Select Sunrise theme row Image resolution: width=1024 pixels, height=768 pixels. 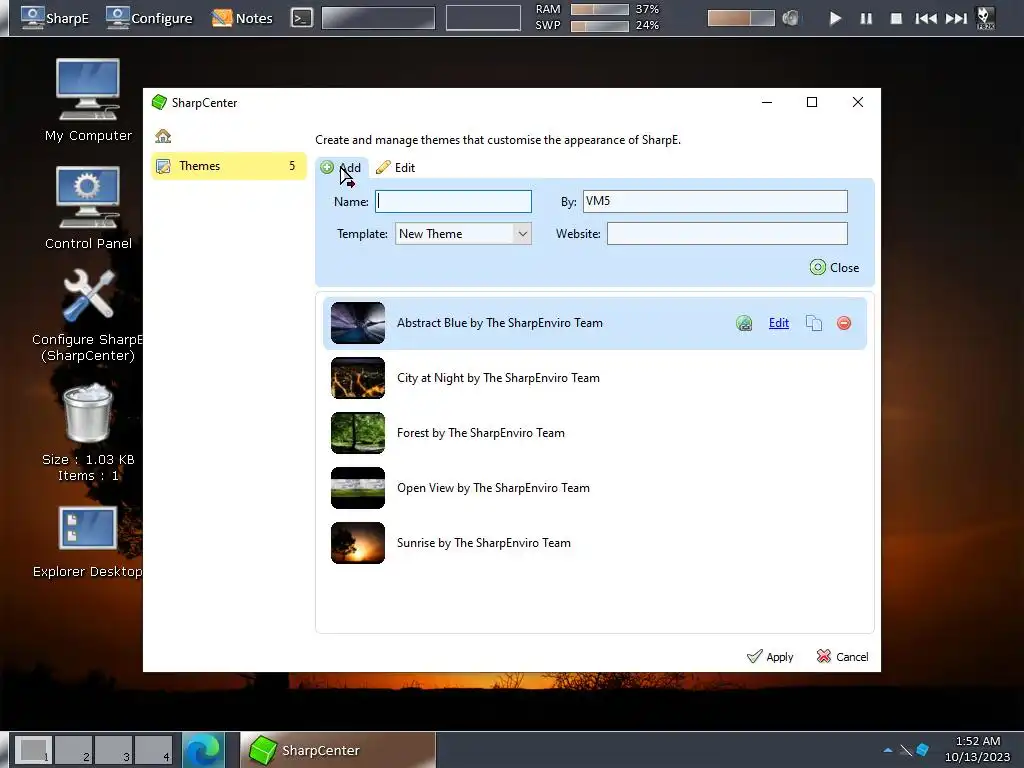pos(594,543)
